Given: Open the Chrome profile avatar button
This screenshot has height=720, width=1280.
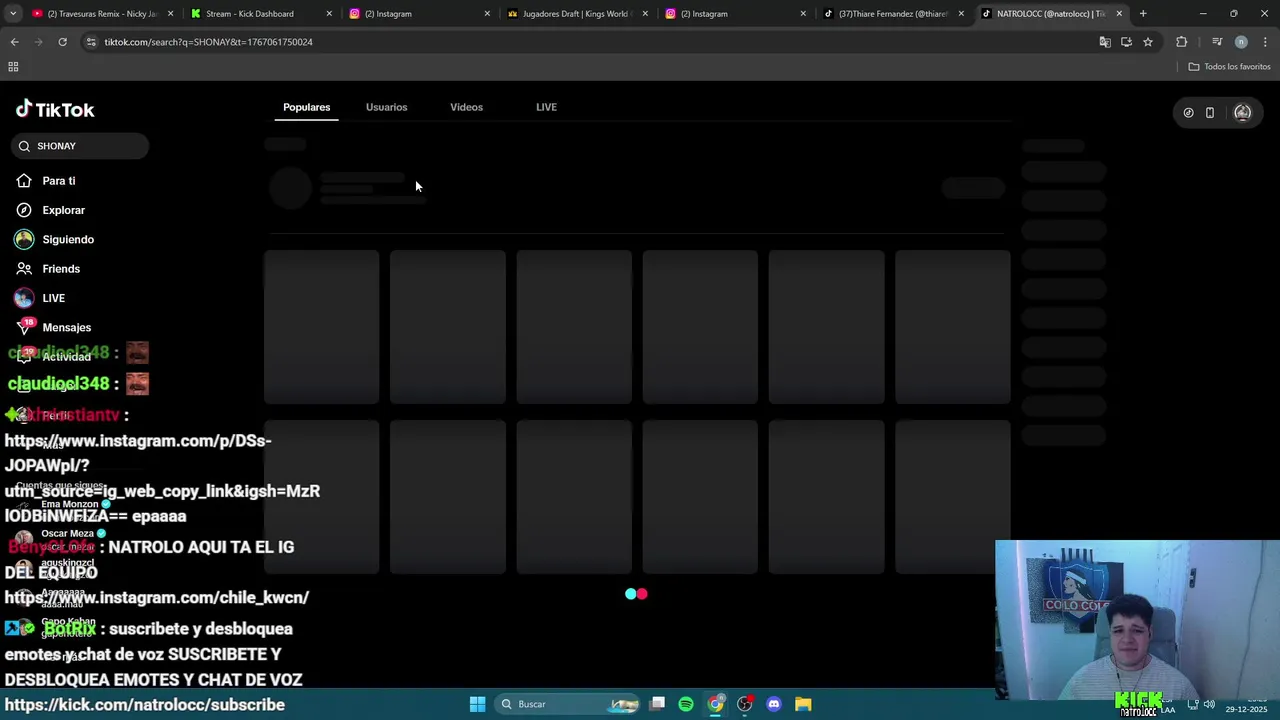Looking at the screenshot, I should [1241, 42].
